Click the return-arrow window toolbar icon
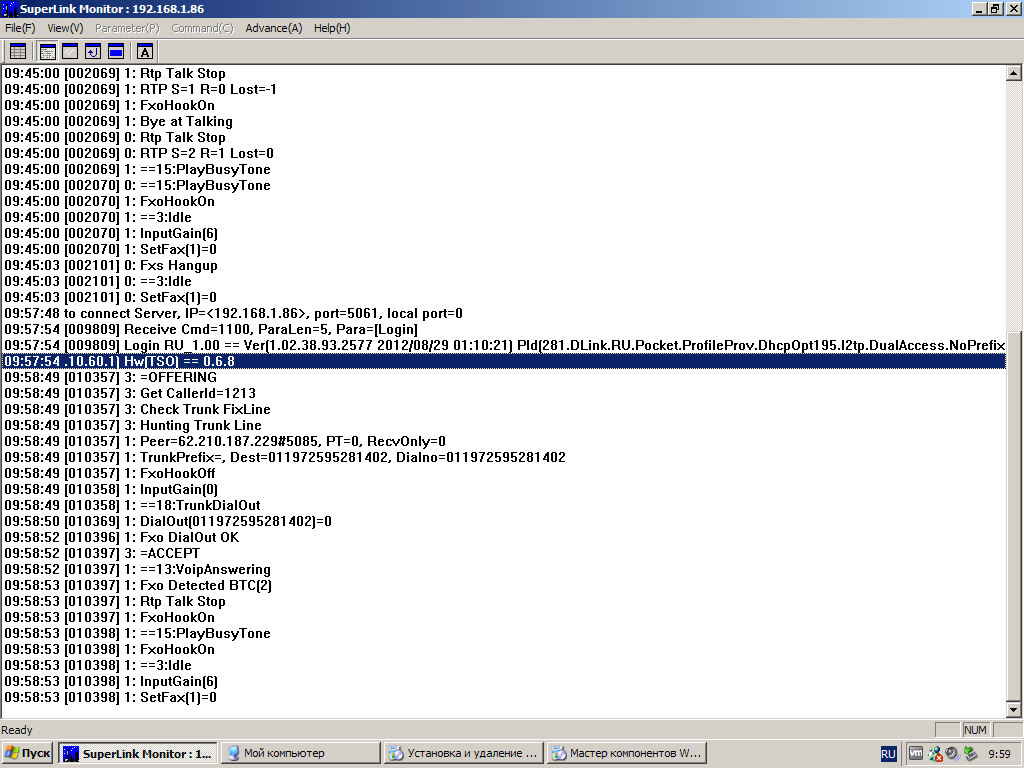Image resolution: width=1024 pixels, height=768 pixels. 93,52
